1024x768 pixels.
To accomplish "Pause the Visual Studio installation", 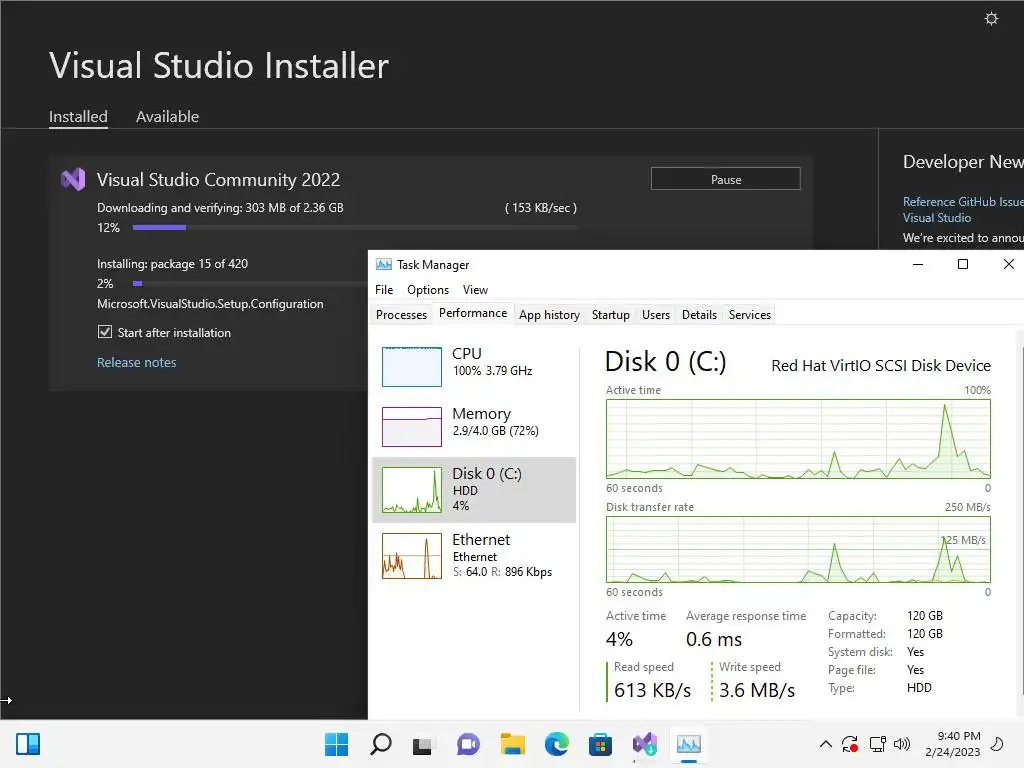I will pos(726,179).
